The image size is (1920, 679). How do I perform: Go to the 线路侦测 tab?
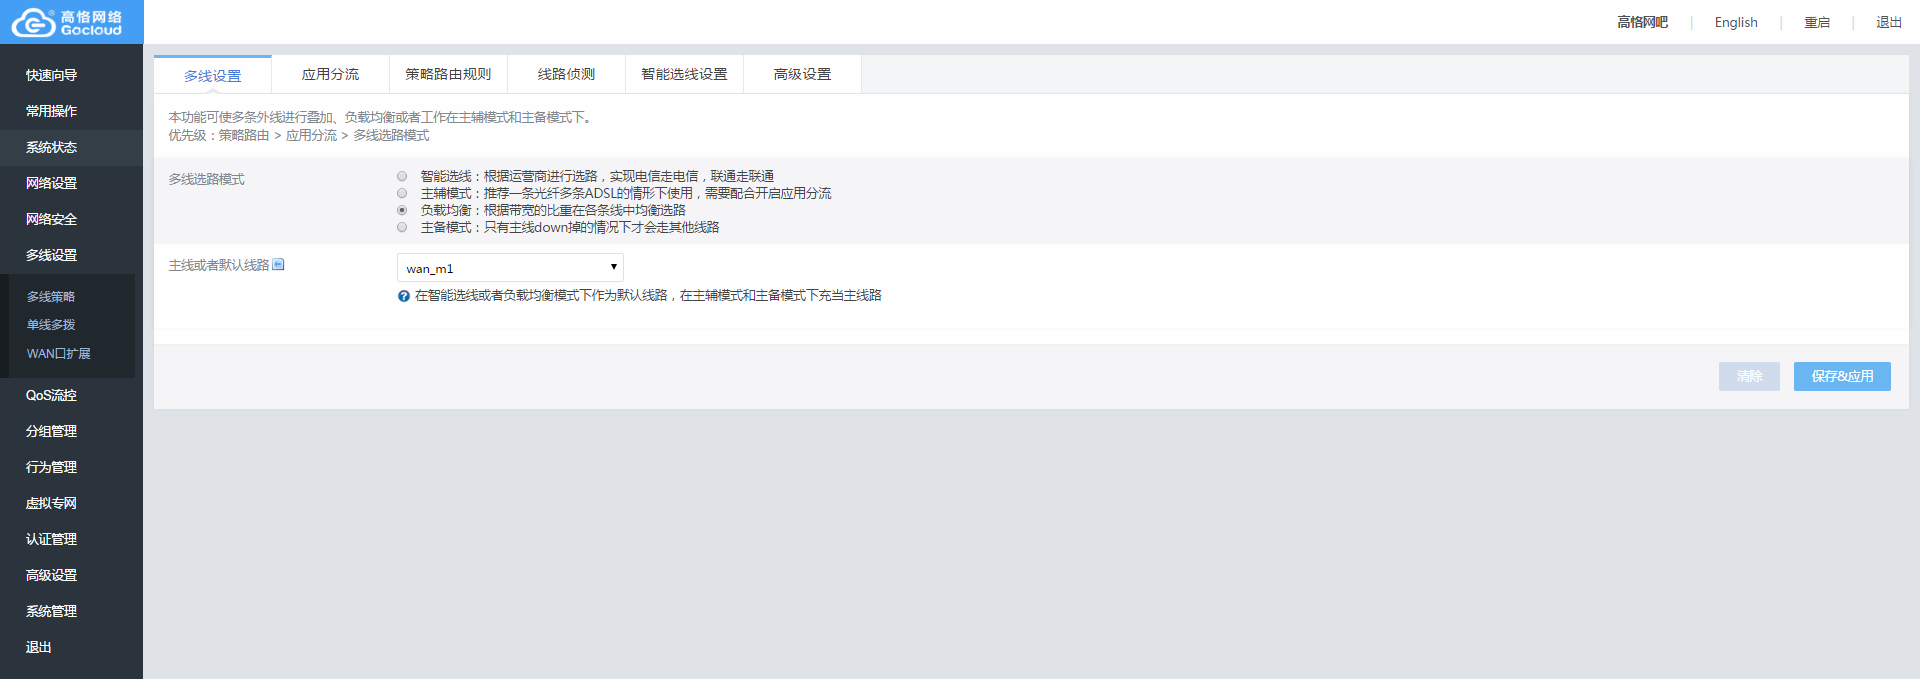(x=566, y=75)
